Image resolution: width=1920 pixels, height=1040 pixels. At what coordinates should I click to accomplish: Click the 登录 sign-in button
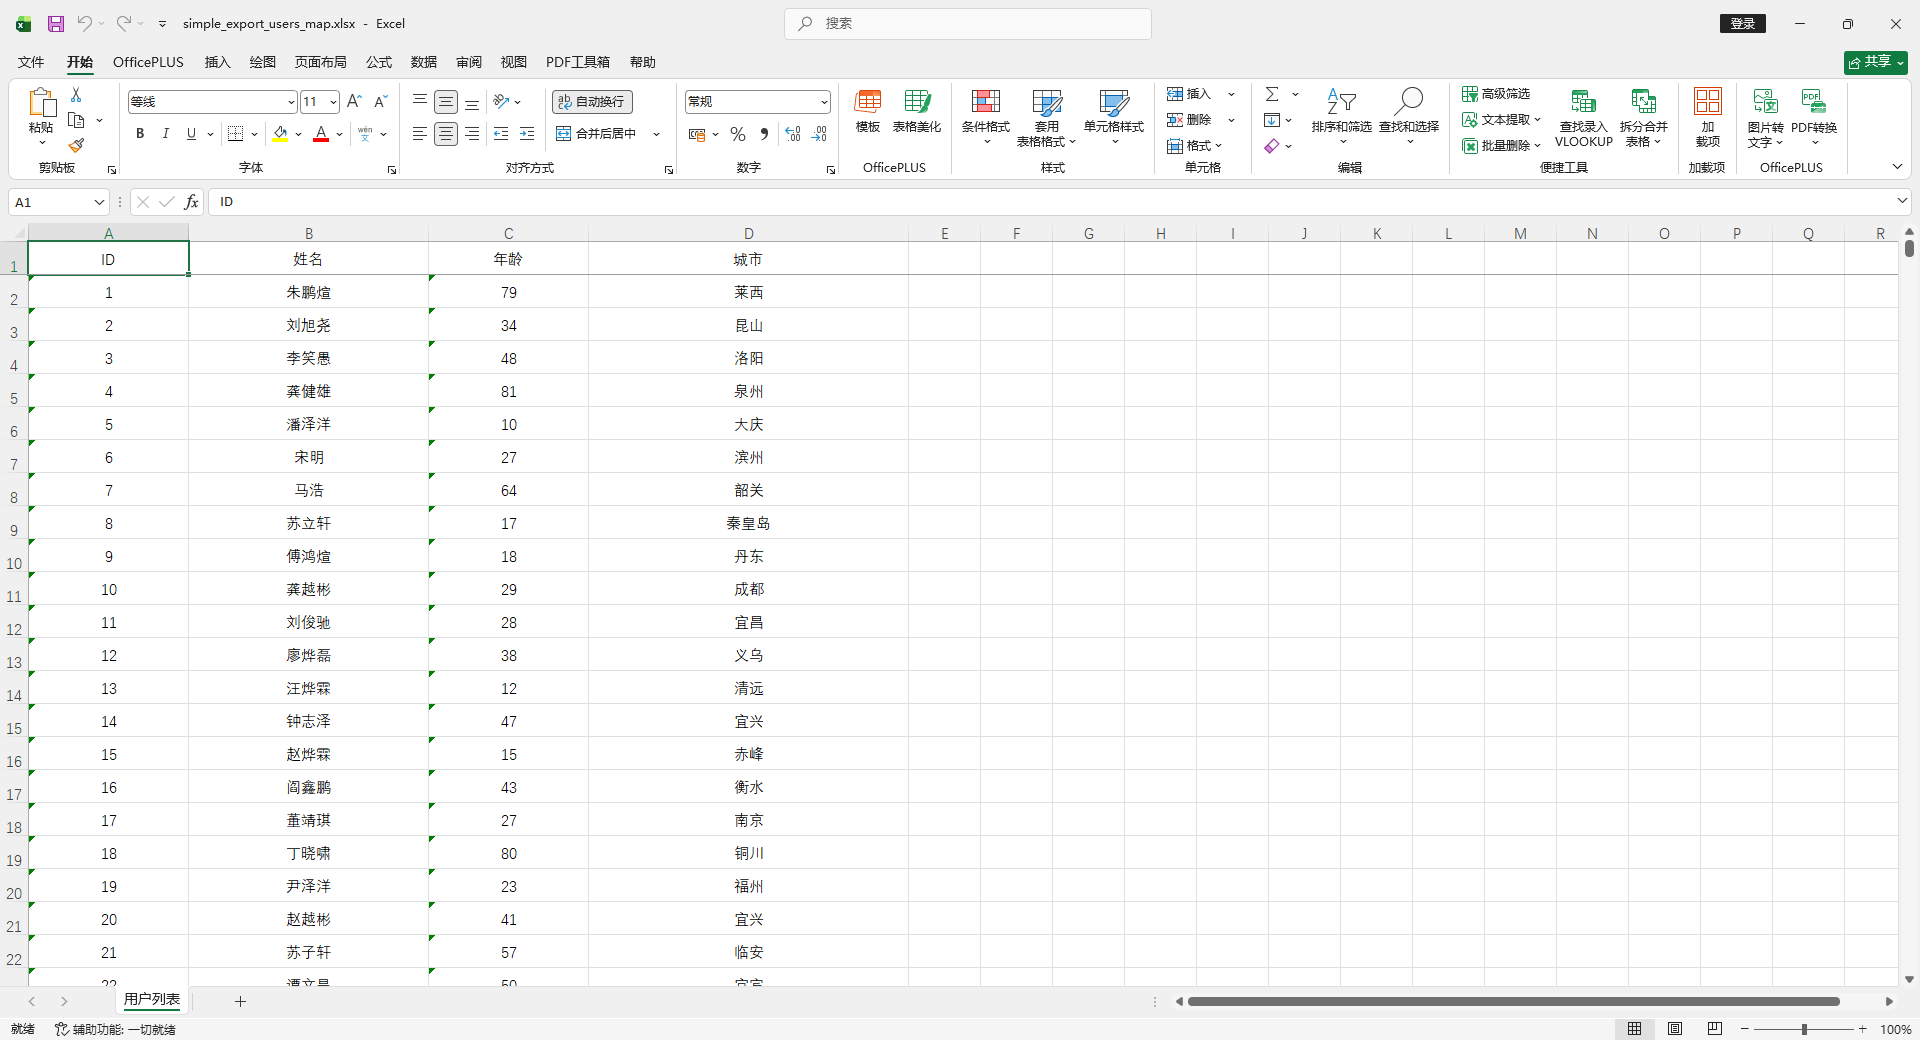[1743, 23]
